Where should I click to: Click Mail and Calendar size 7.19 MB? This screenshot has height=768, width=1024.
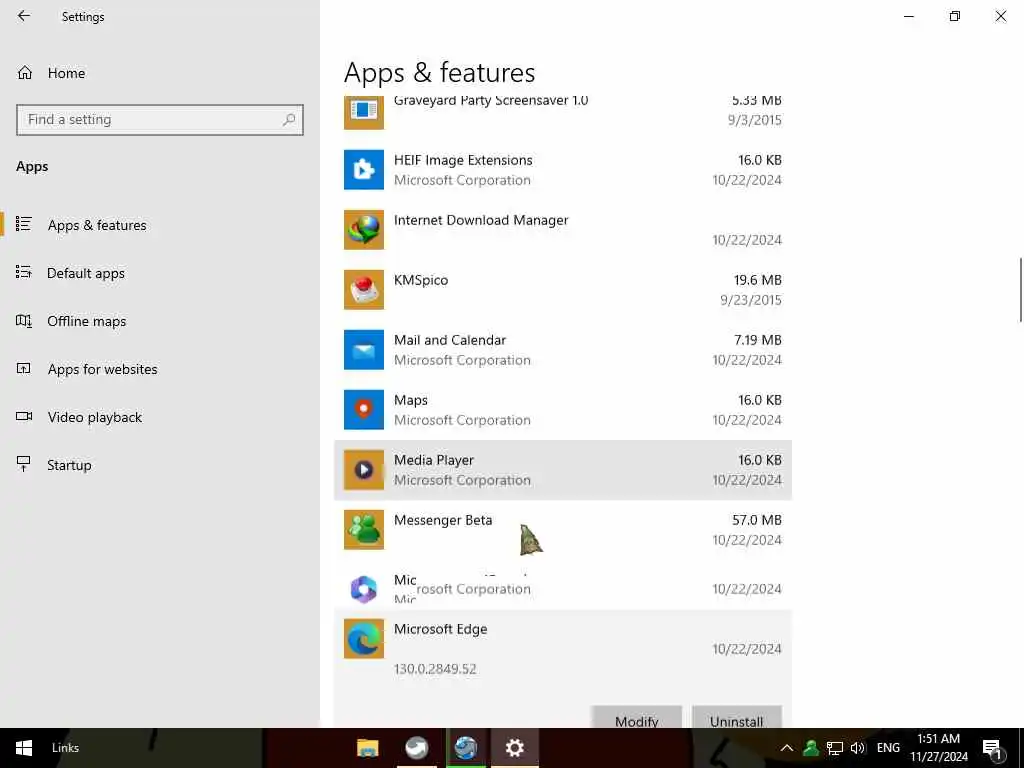click(x=758, y=340)
